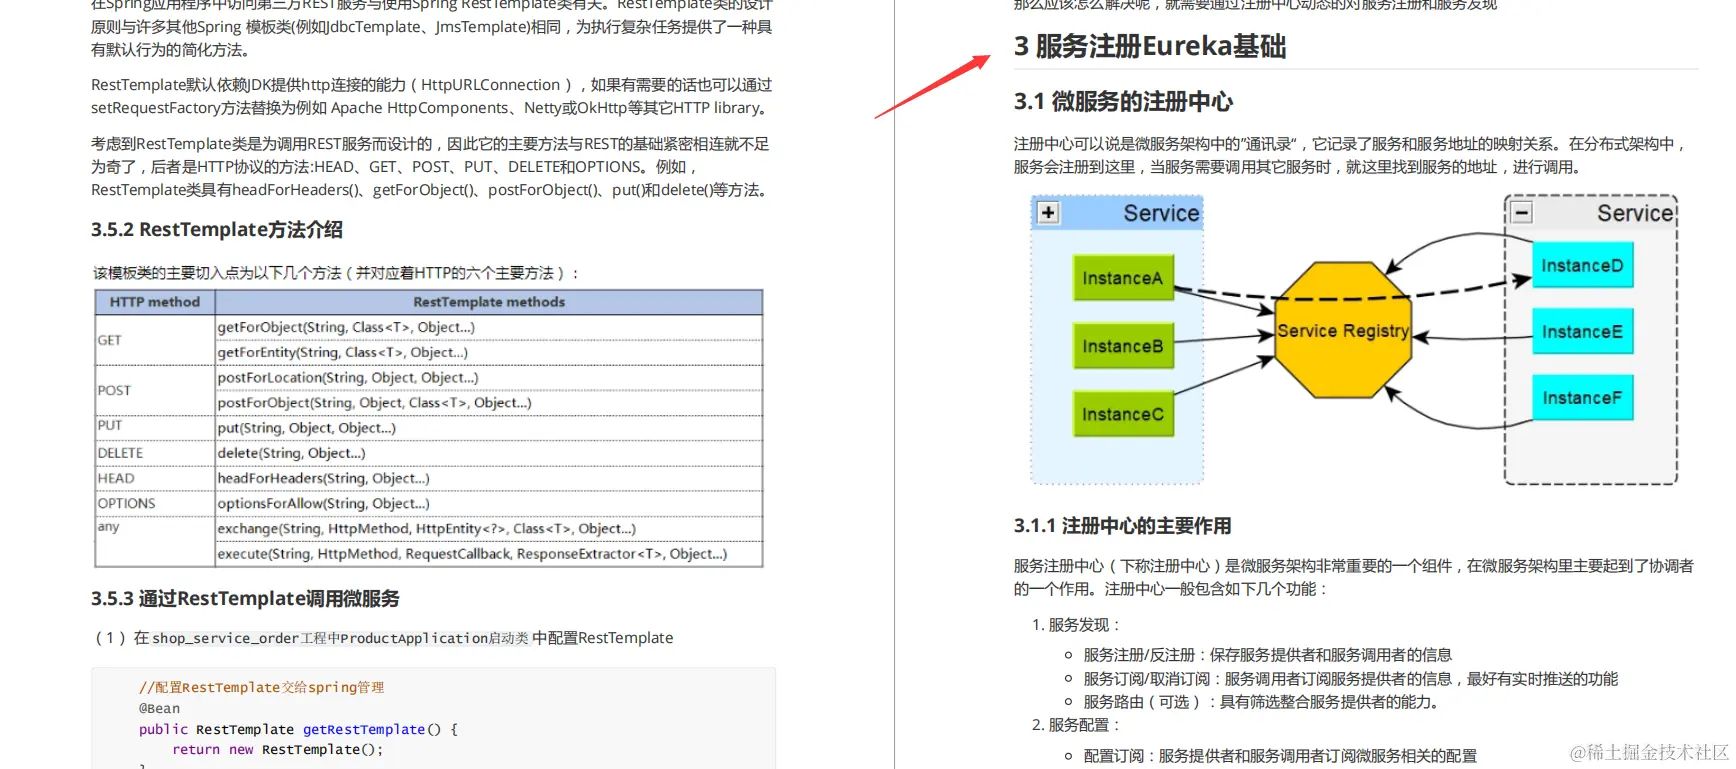Click 'getForEntity(String, Class<T>, Object...)' cell

pyautogui.click(x=489, y=352)
